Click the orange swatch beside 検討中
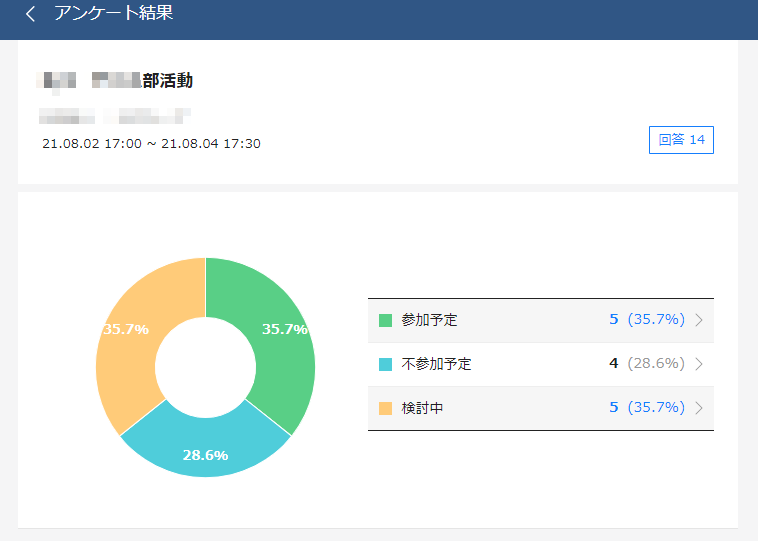Viewport: 758px width, 541px height. 386,408
